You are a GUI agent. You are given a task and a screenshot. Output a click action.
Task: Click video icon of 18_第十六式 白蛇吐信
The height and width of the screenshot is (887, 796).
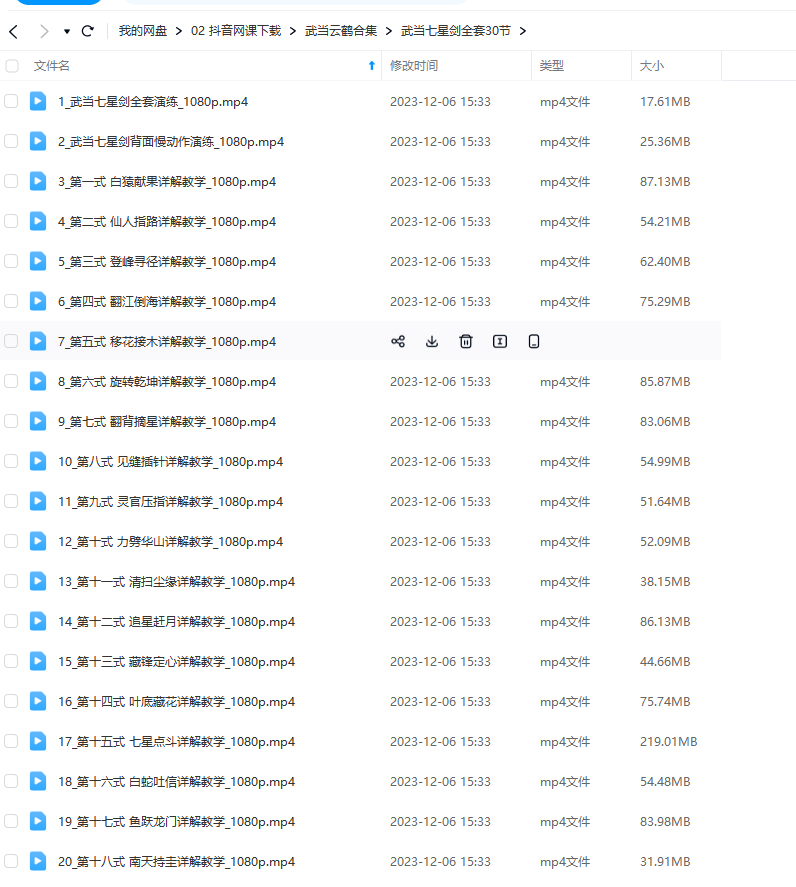coord(38,781)
